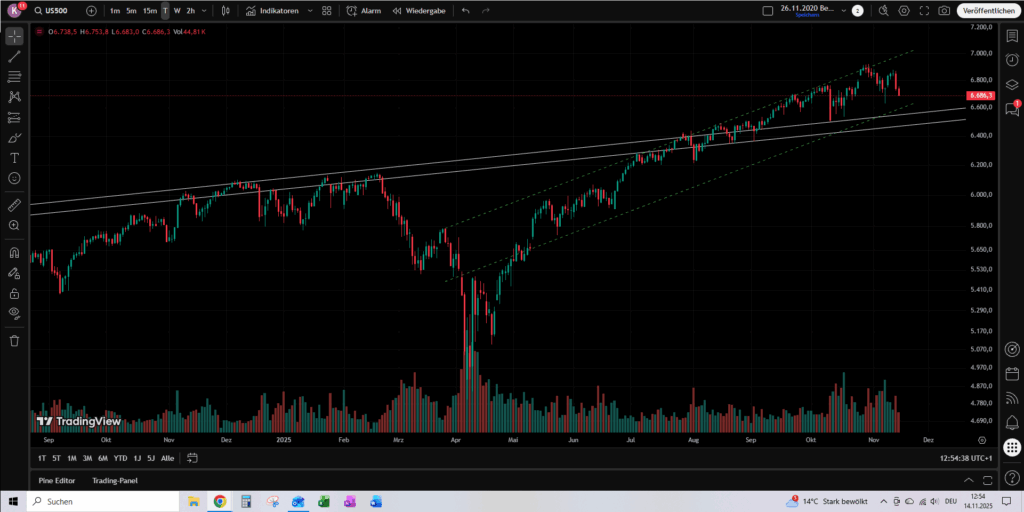Hide all drawings with eye icon
The image size is (1024, 512).
[14, 313]
